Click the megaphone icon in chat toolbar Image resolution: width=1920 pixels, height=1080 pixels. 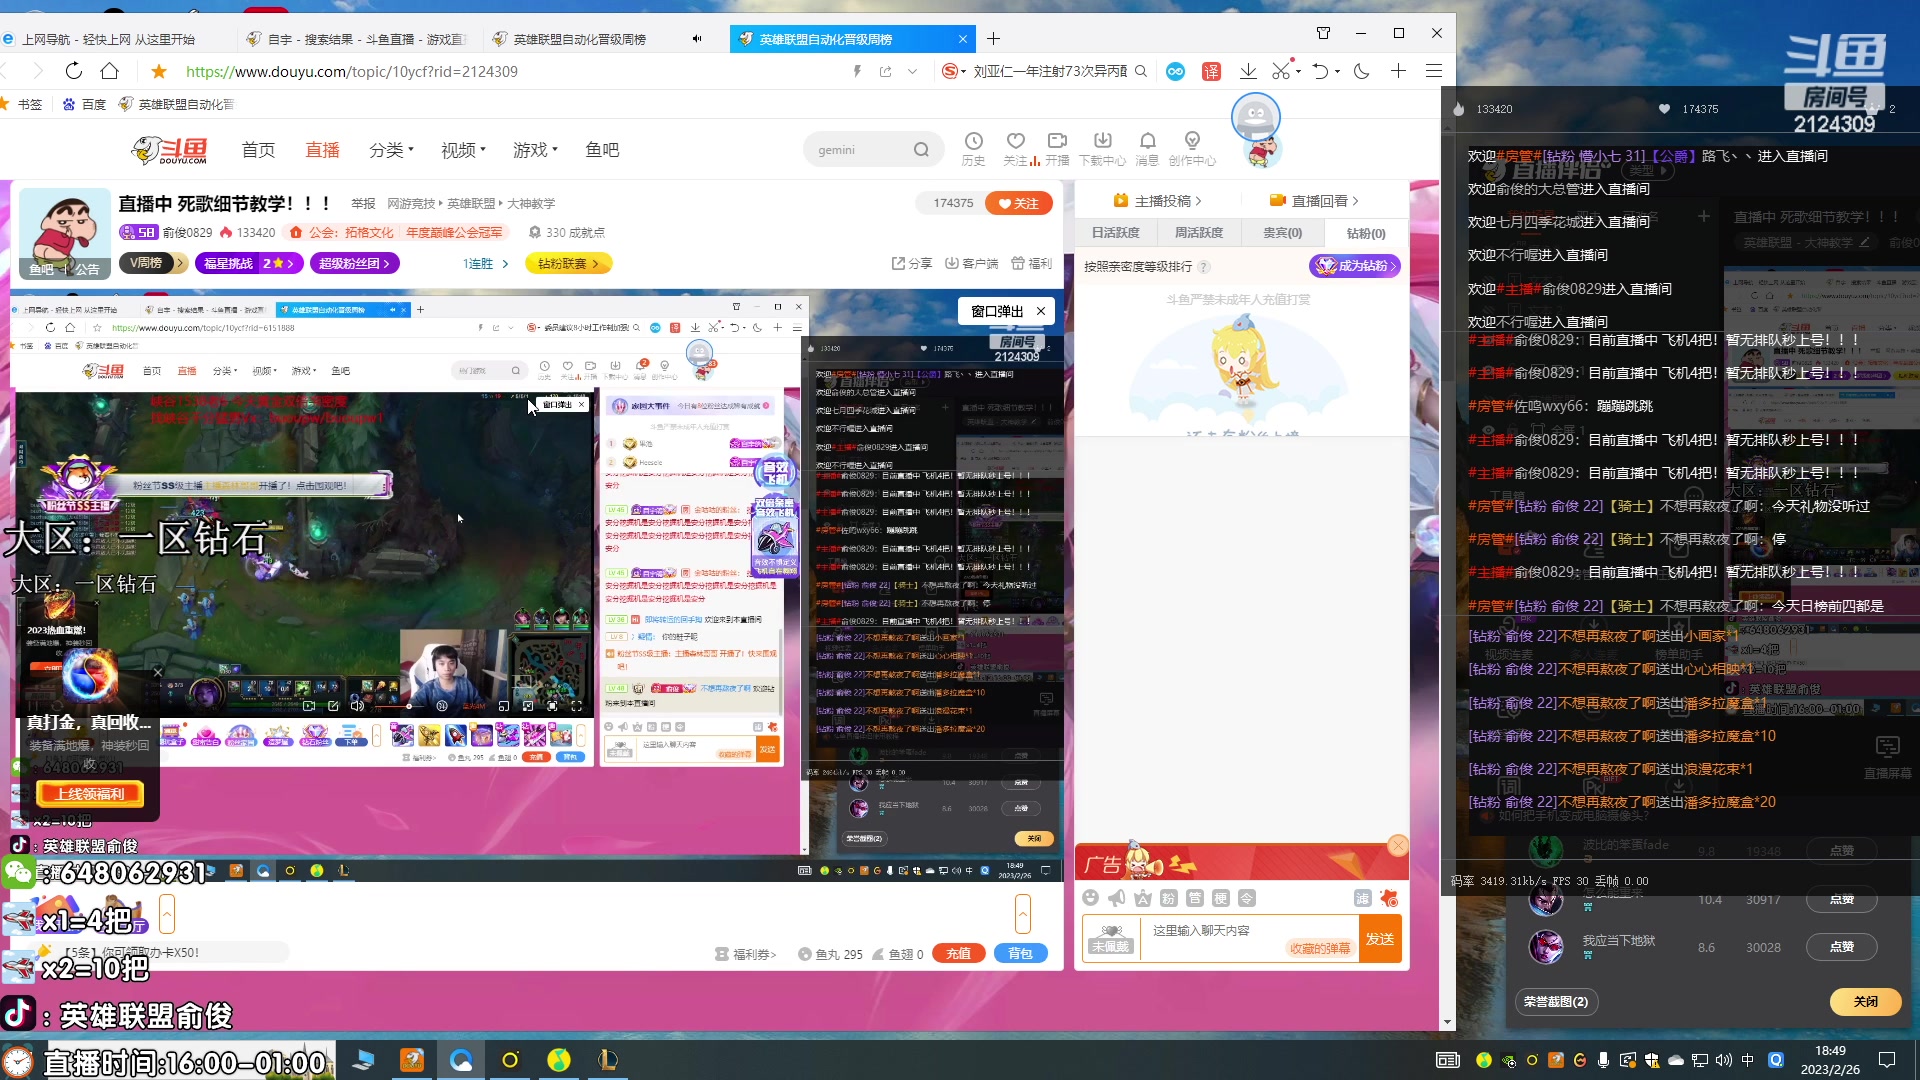[x=1117, y=898]
